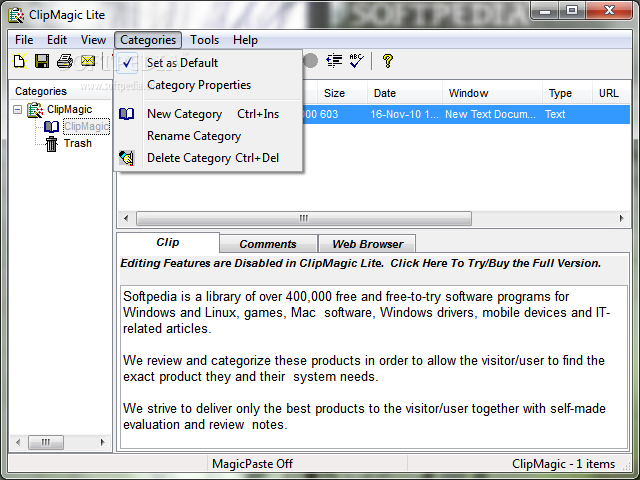Close the open Categories menu
640x480 pixels.
[x=148, y=40]
